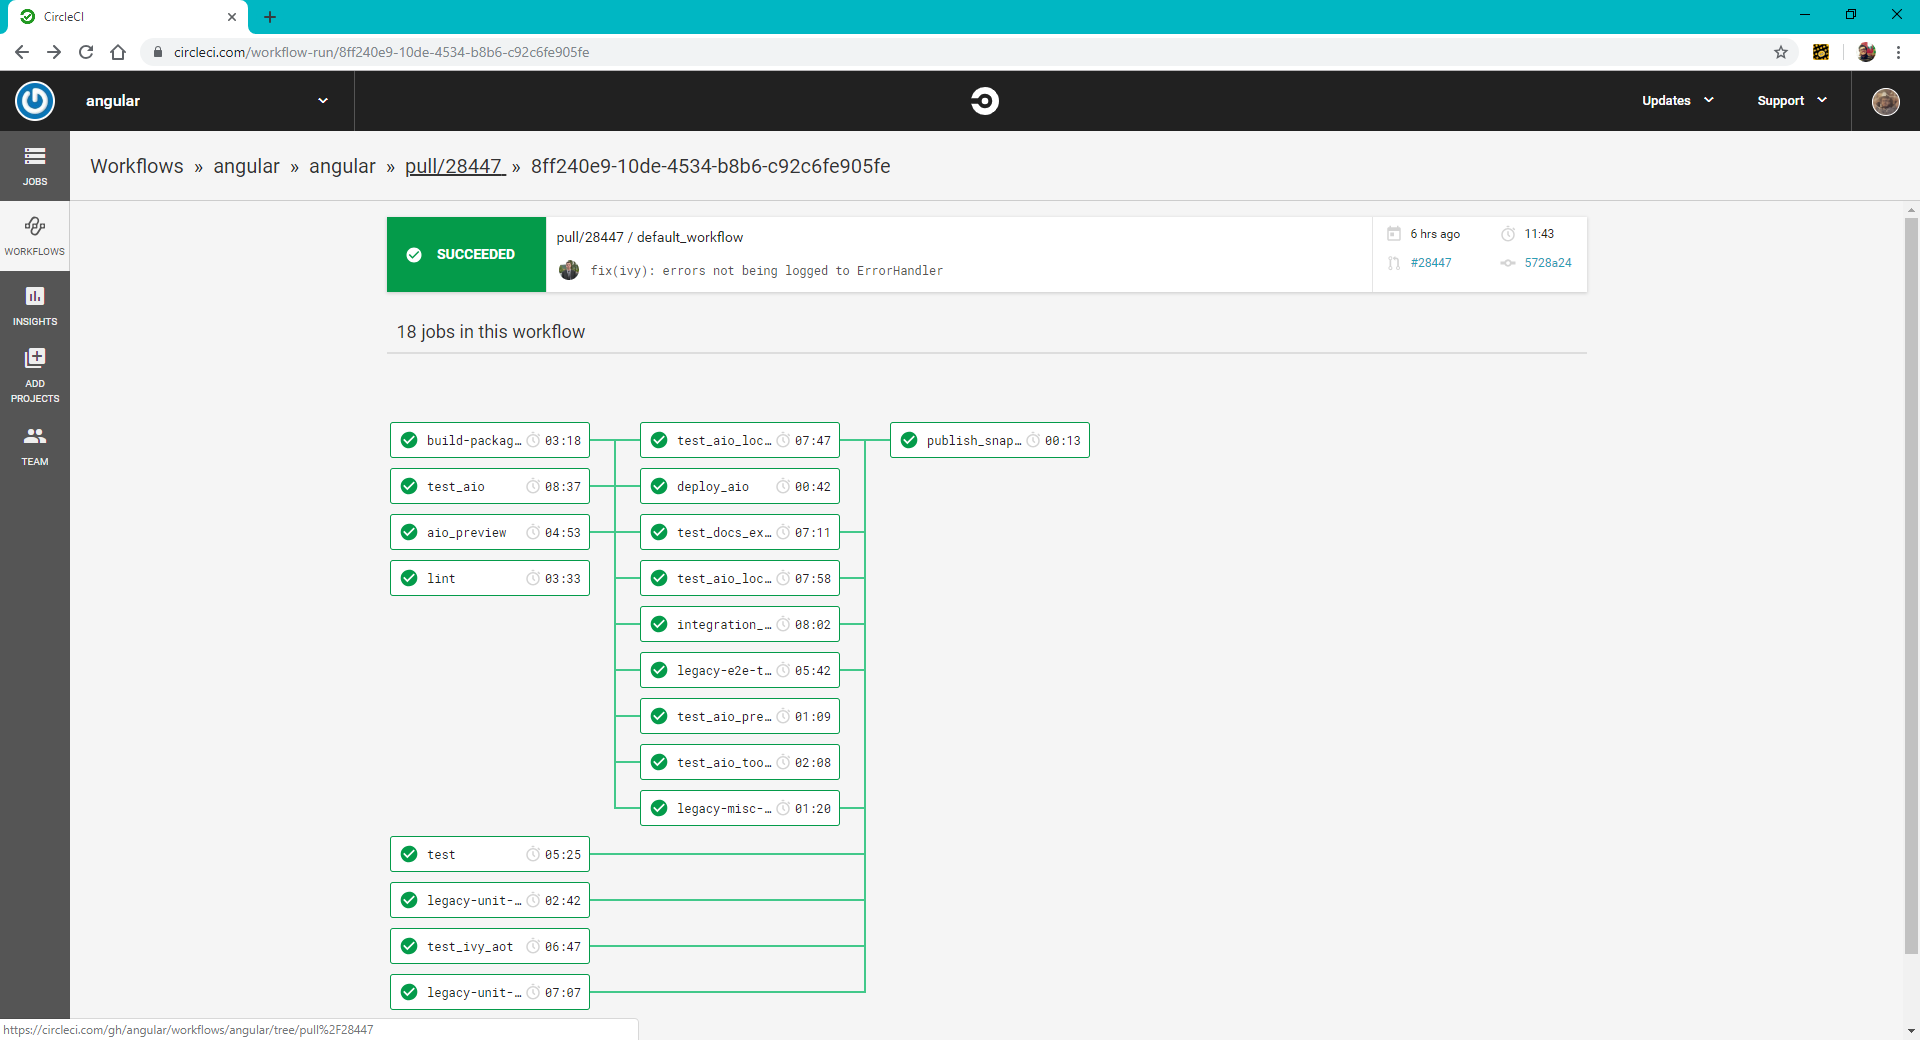This screenshot has width=1920, height=1040.
Task: Open the deploy_aio job
Action: click(x=740, y=486)
